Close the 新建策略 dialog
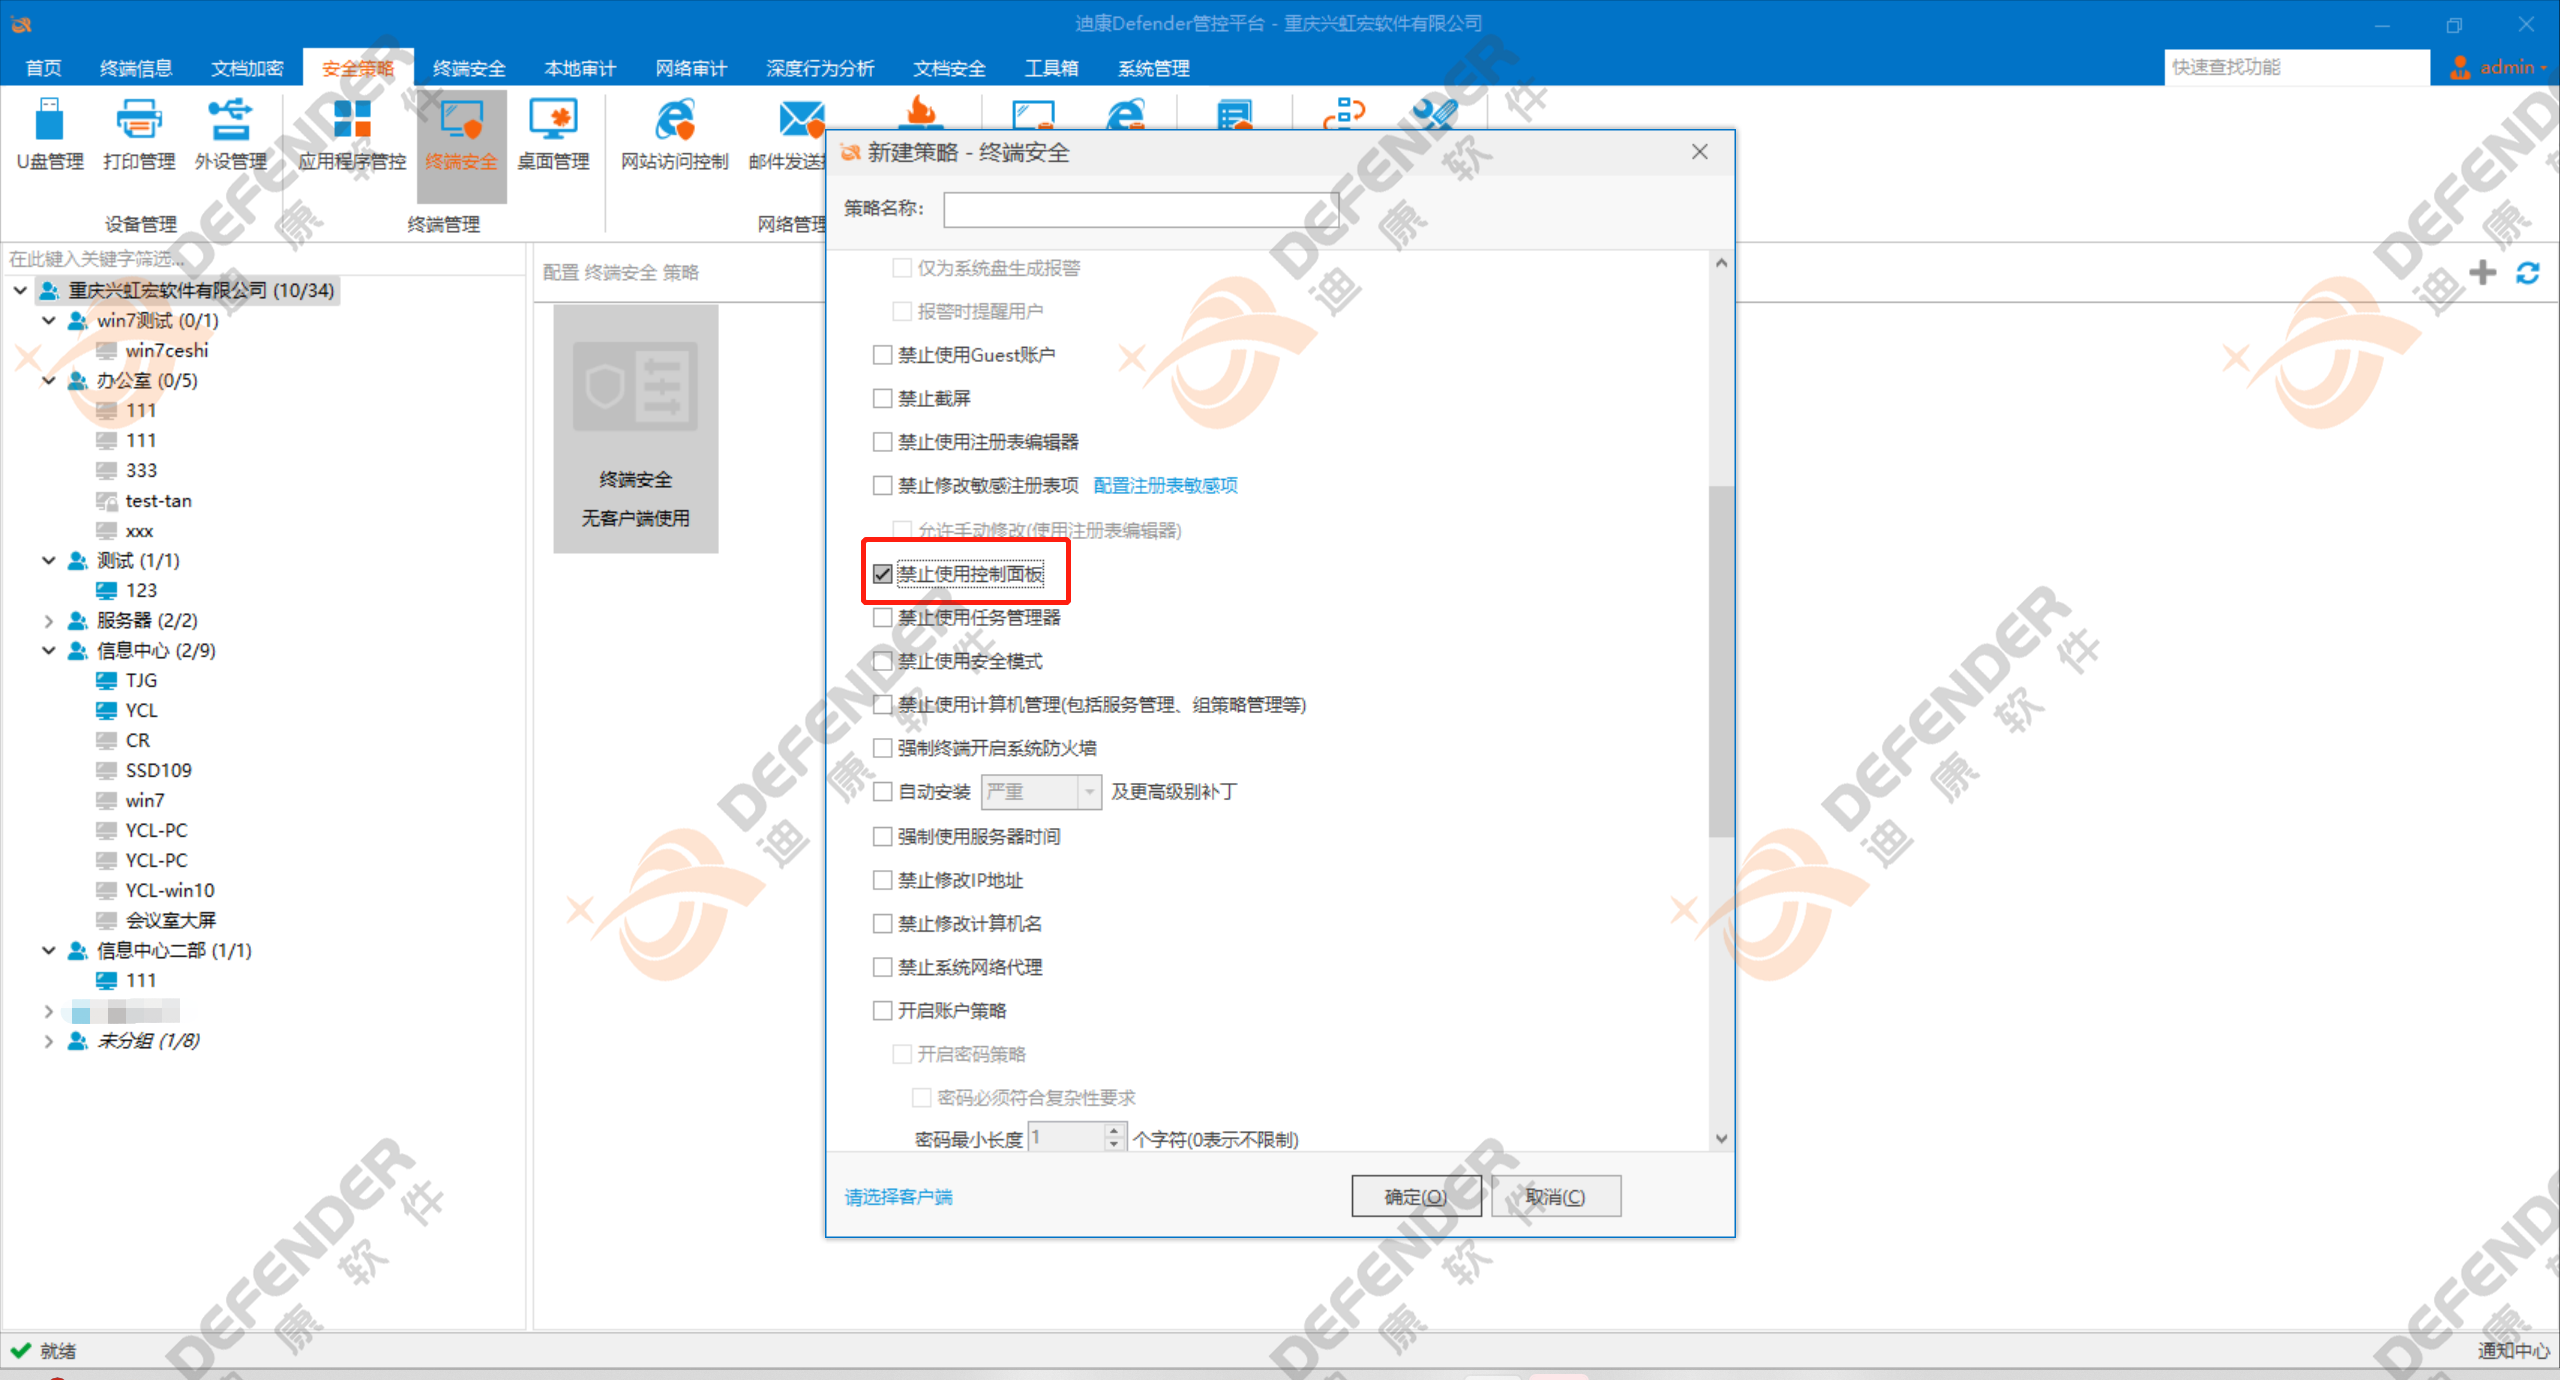 [1699, 152]
